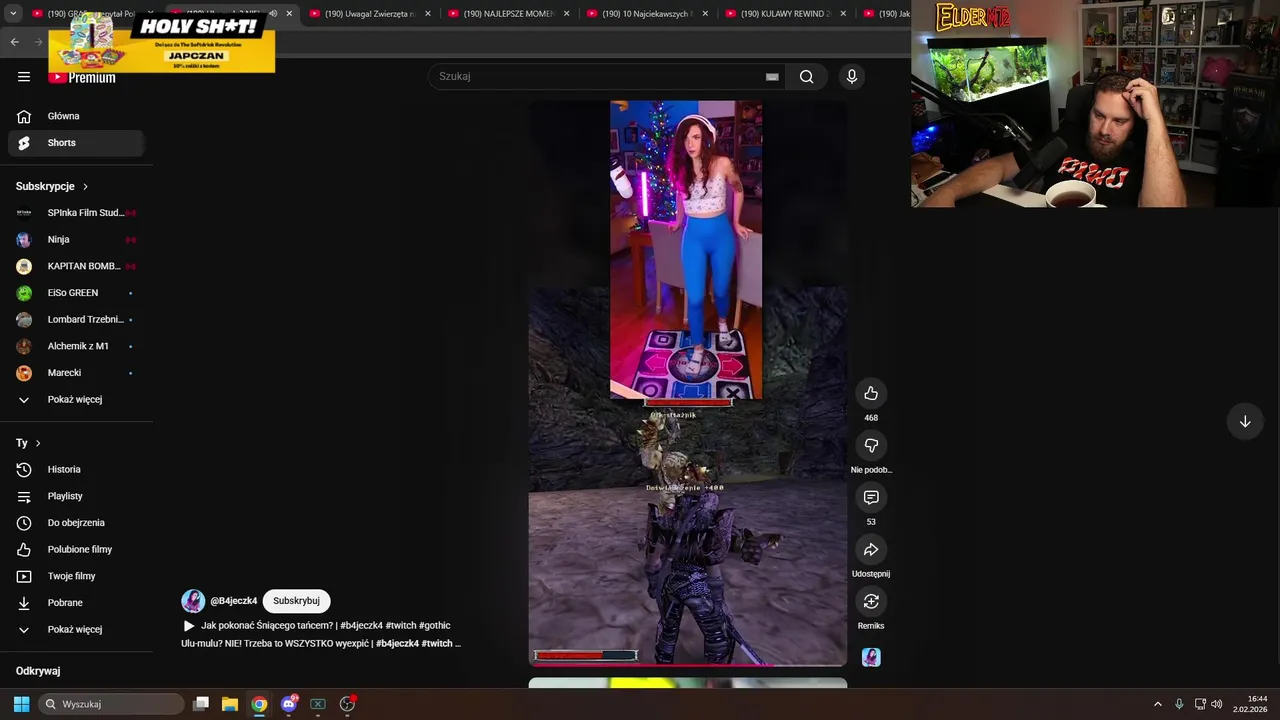This screenshot has height=720, width=1280.
Task: Open File Explorer from the taskbar
Action: coord(229,704)
